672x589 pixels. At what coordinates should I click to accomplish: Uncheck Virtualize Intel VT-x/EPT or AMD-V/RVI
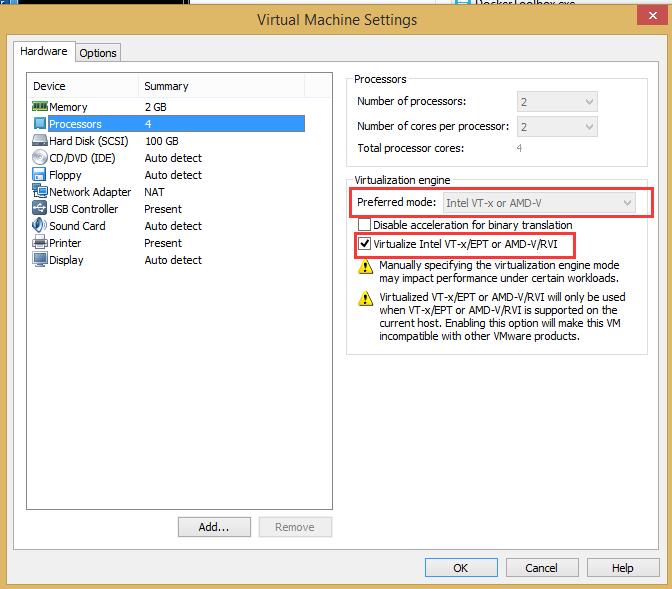point(364,244)
